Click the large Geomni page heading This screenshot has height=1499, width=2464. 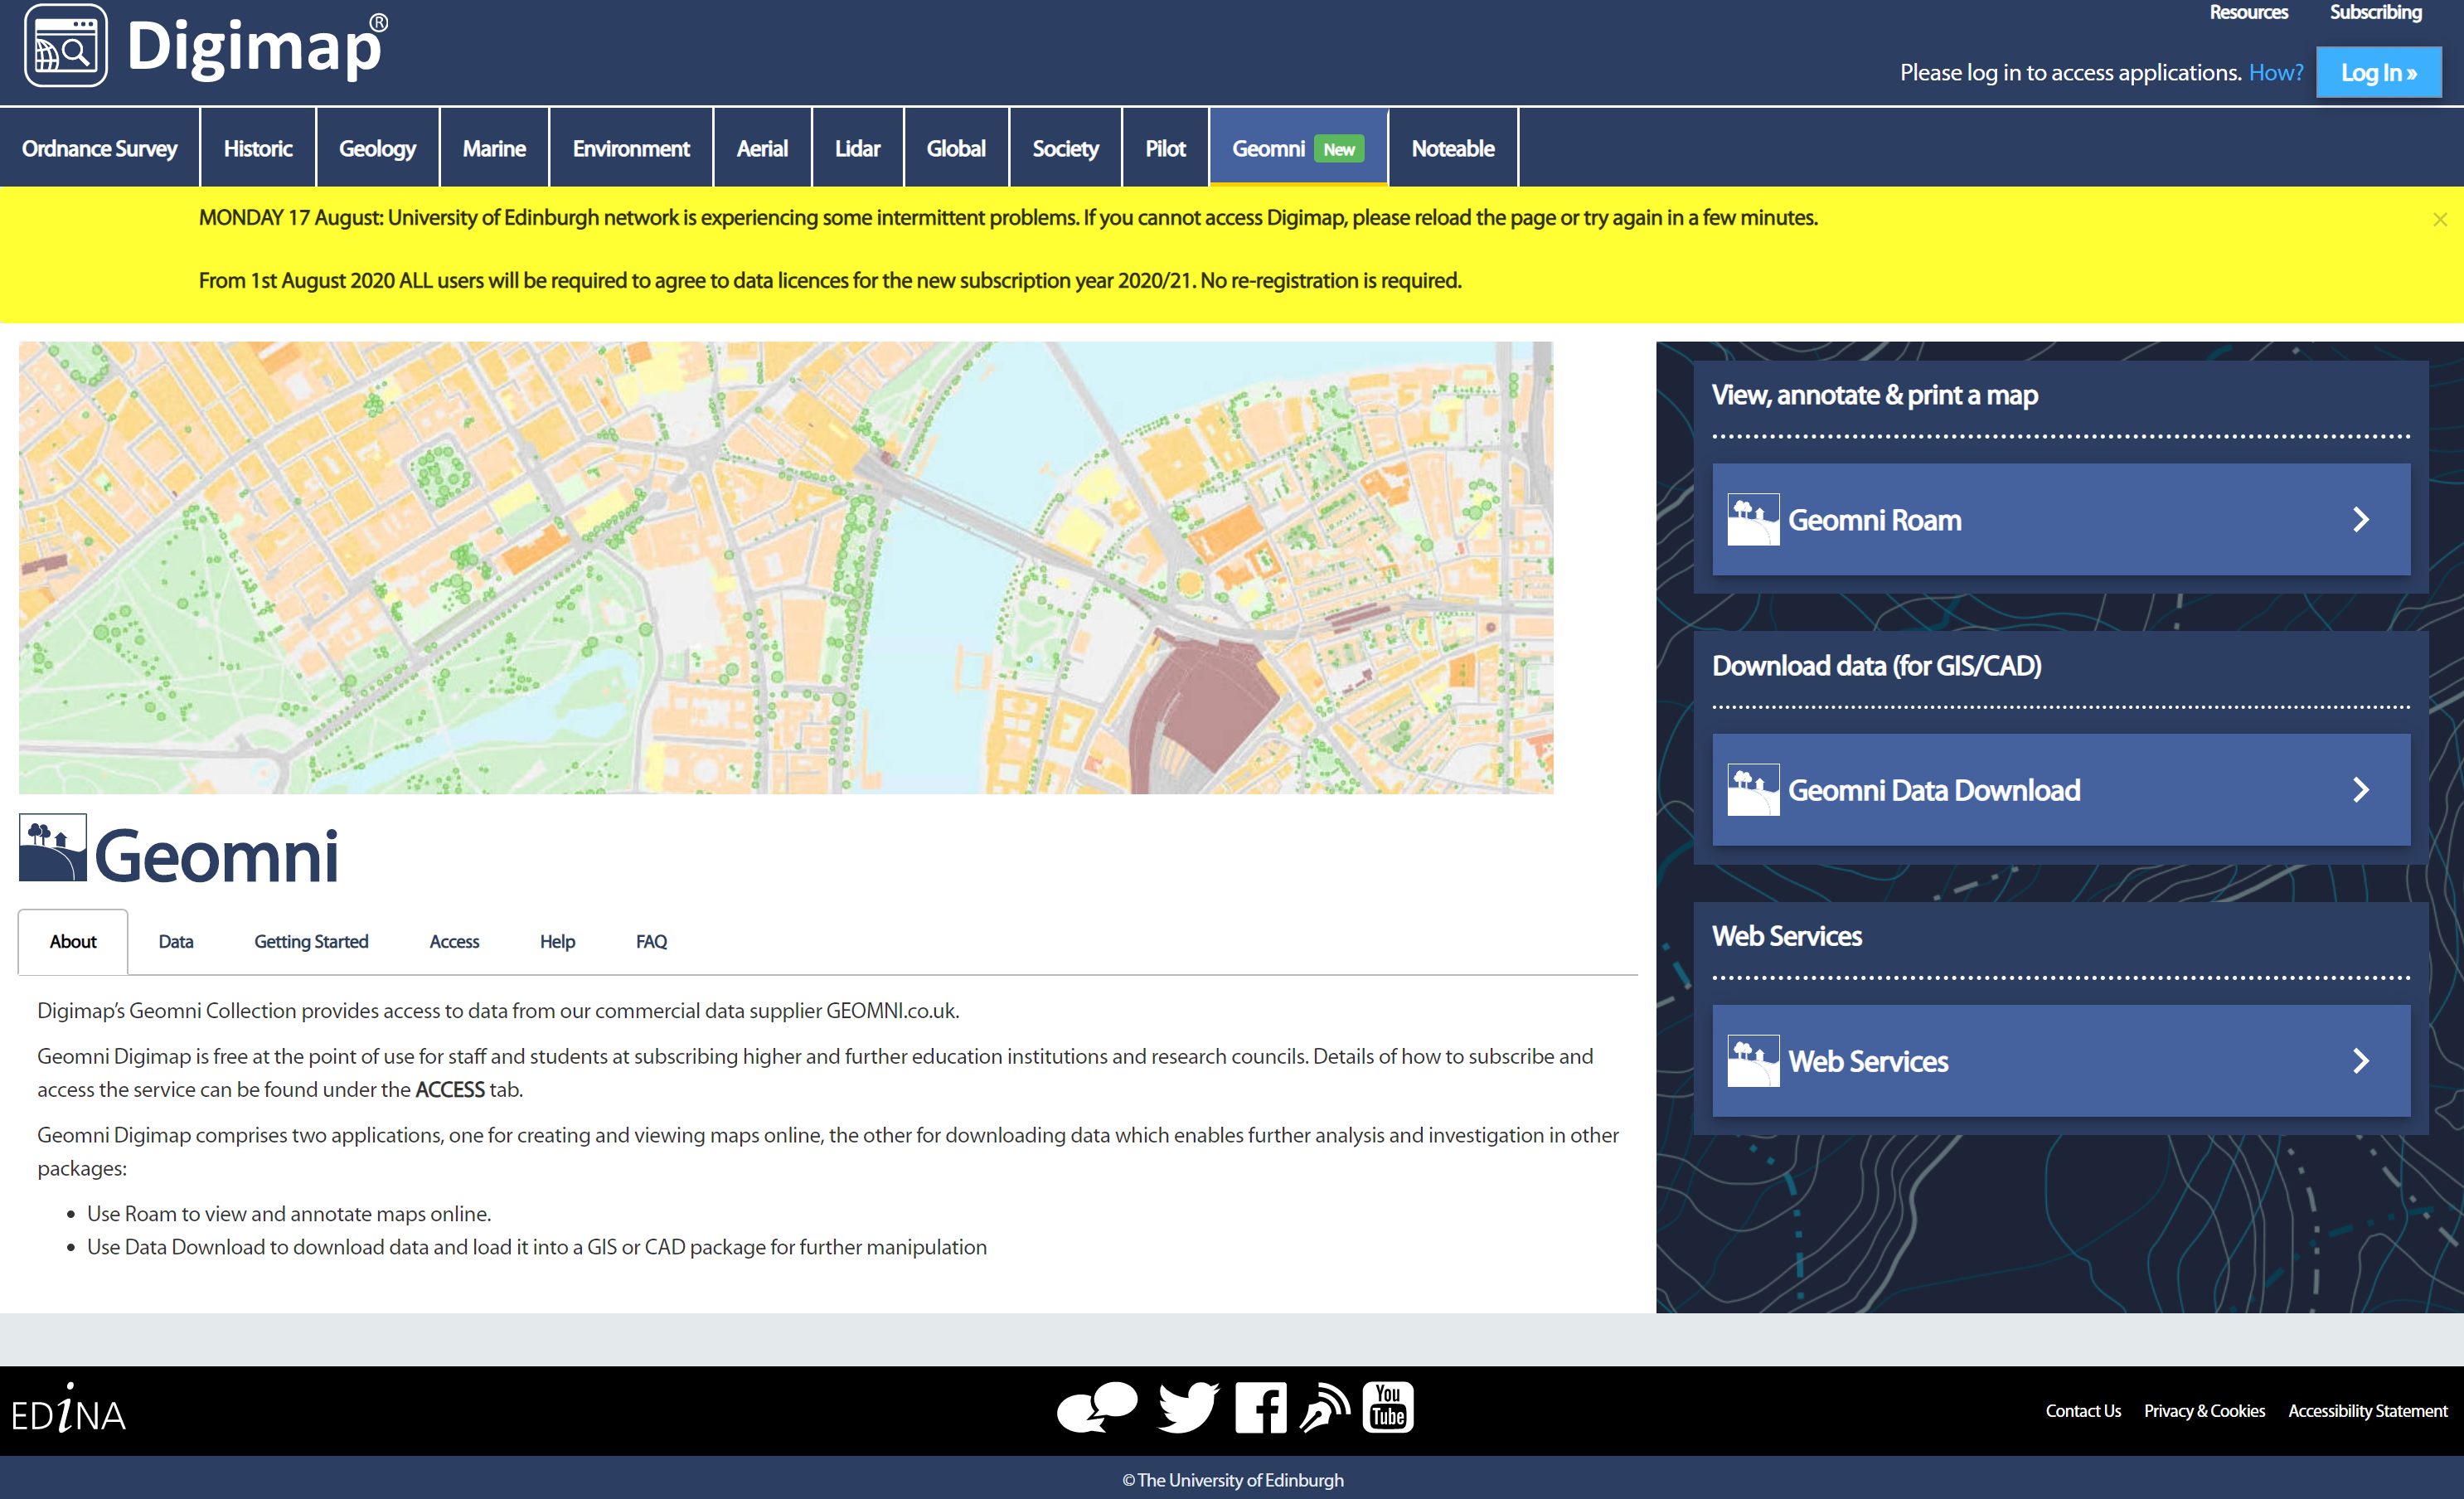point(217,856)
